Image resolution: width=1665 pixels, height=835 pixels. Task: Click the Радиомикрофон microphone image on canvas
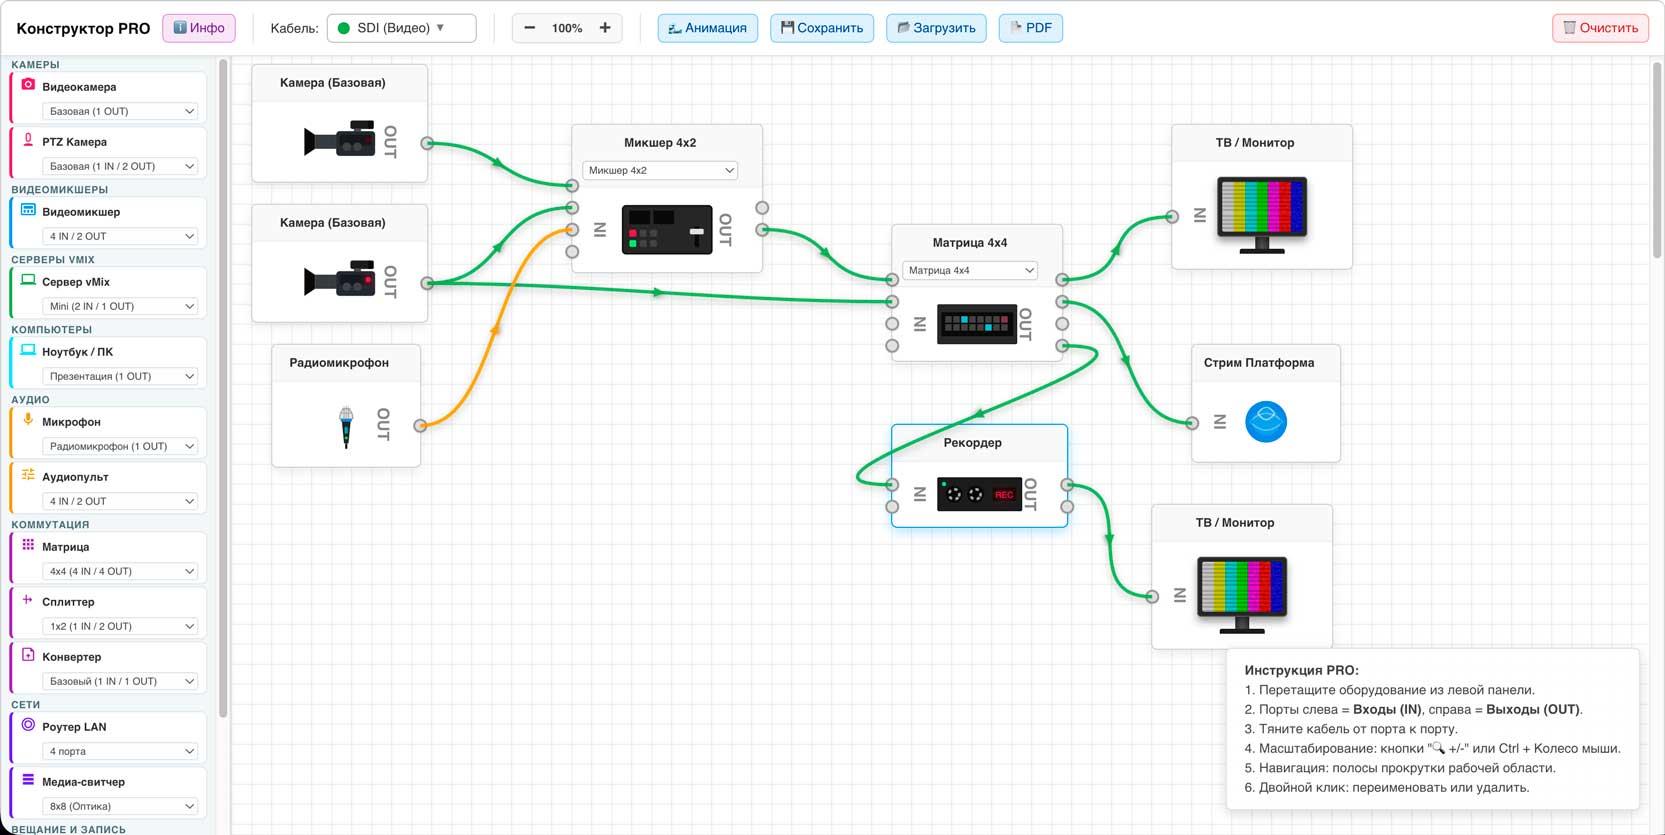(x=346, y=426)
